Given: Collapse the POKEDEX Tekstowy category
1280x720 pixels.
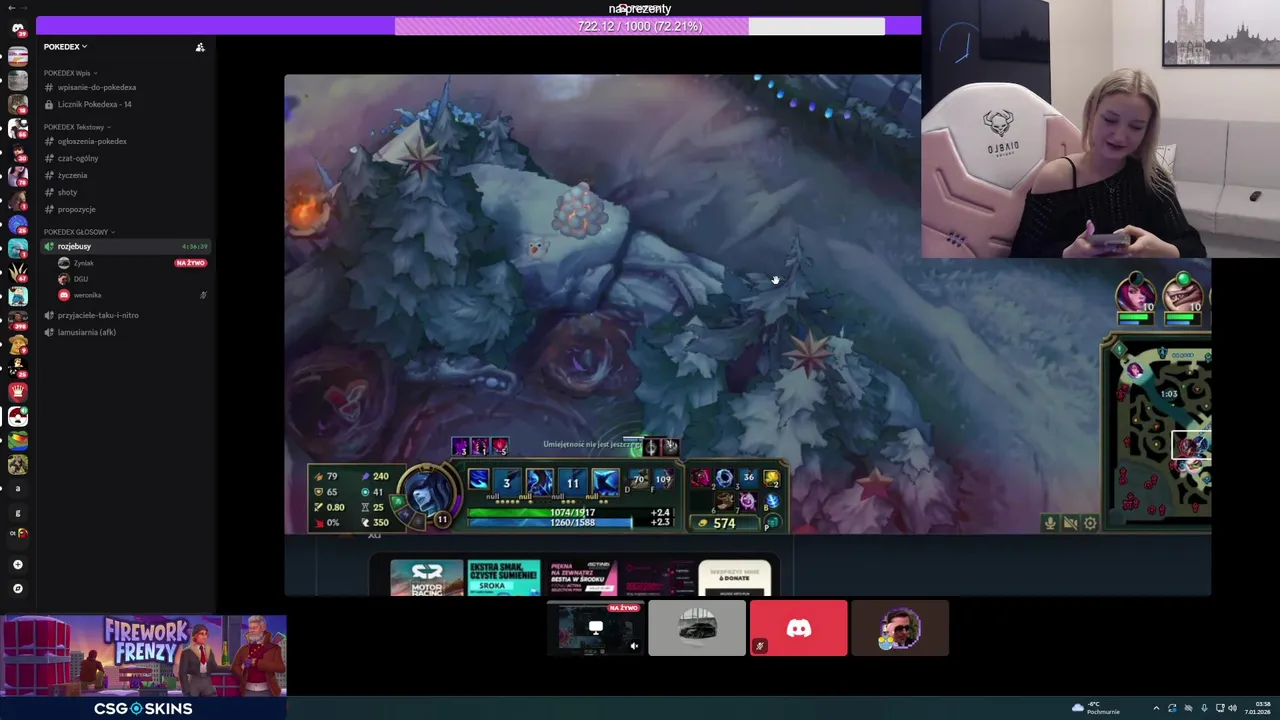Looking at the screenshot, I should pos(77,127).
